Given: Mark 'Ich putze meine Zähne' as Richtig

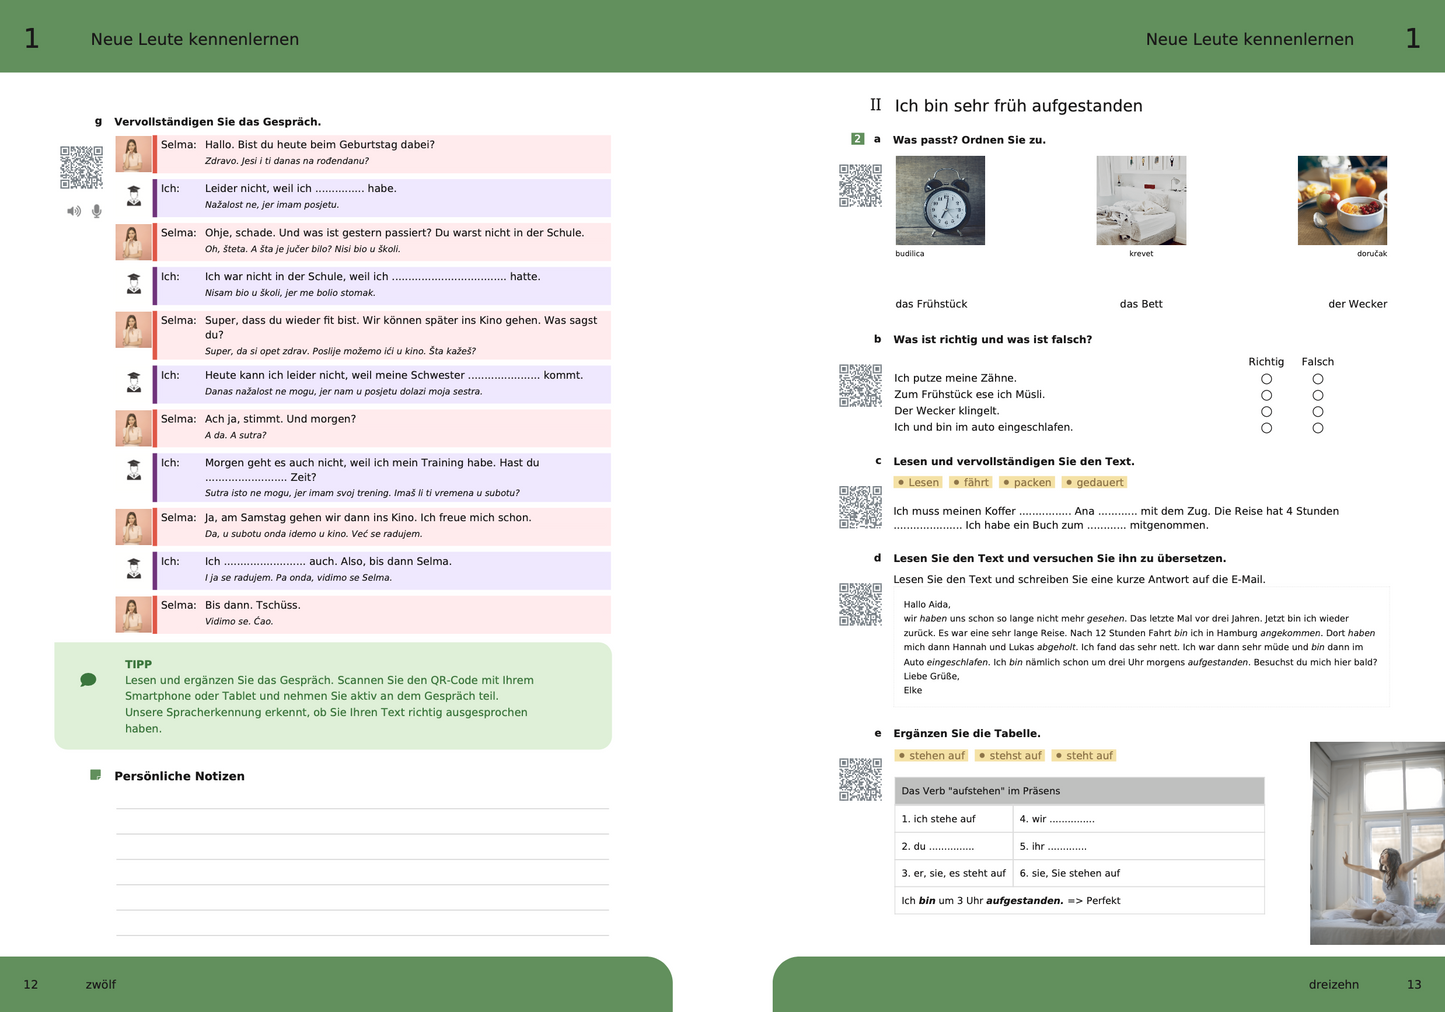Looking at the screenshot, I should pyautogui.click(x=1266, y=379).
